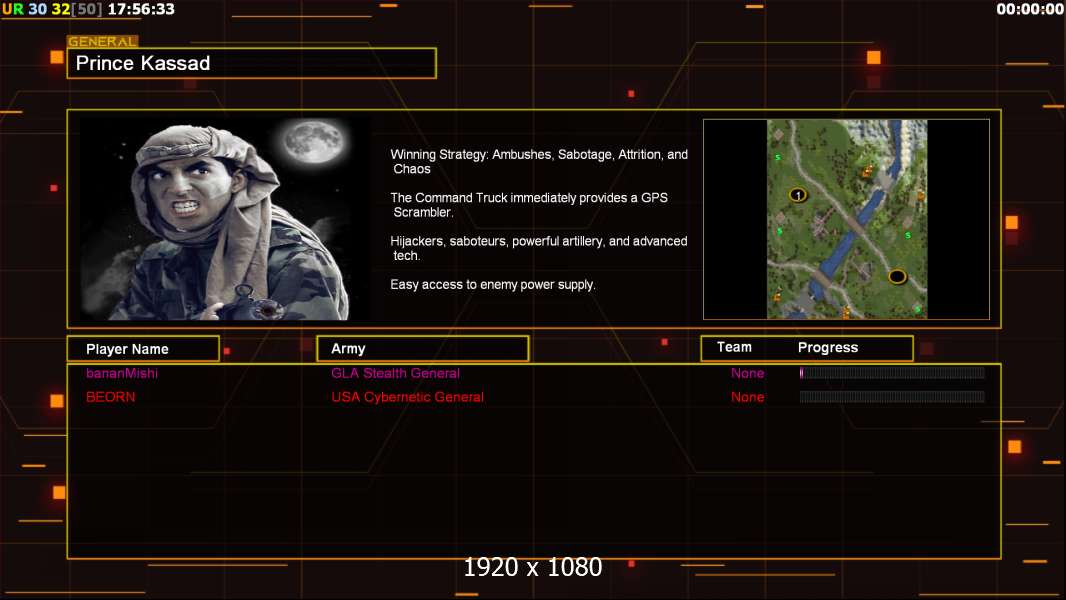Click the map preview thumbnail
This screenshot has height=600, width=1066.
(846, 219)
